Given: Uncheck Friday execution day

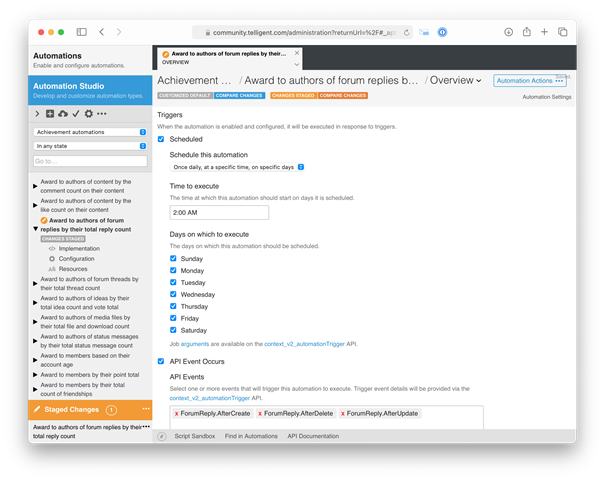Looking at the screenshot, I should point(173,318).
